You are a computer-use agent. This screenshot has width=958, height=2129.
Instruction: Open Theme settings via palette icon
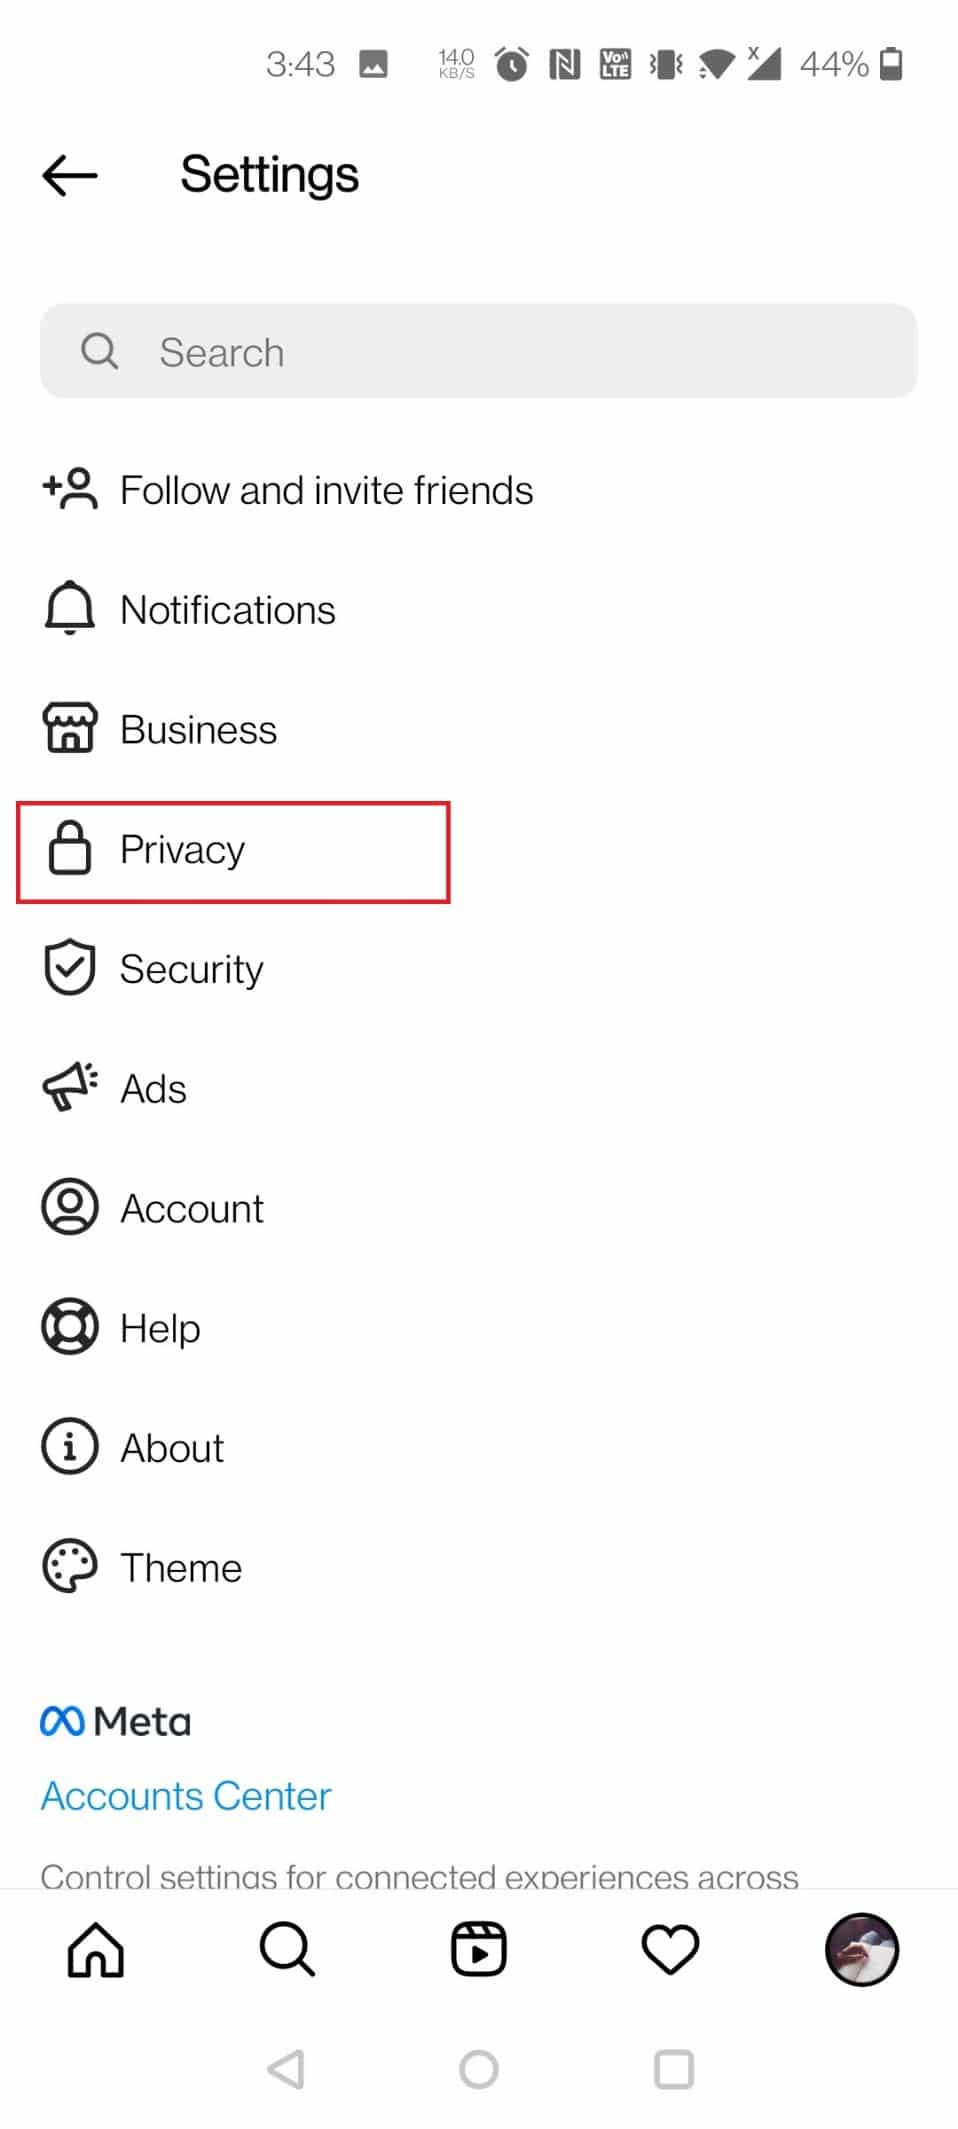point(68,1566)
